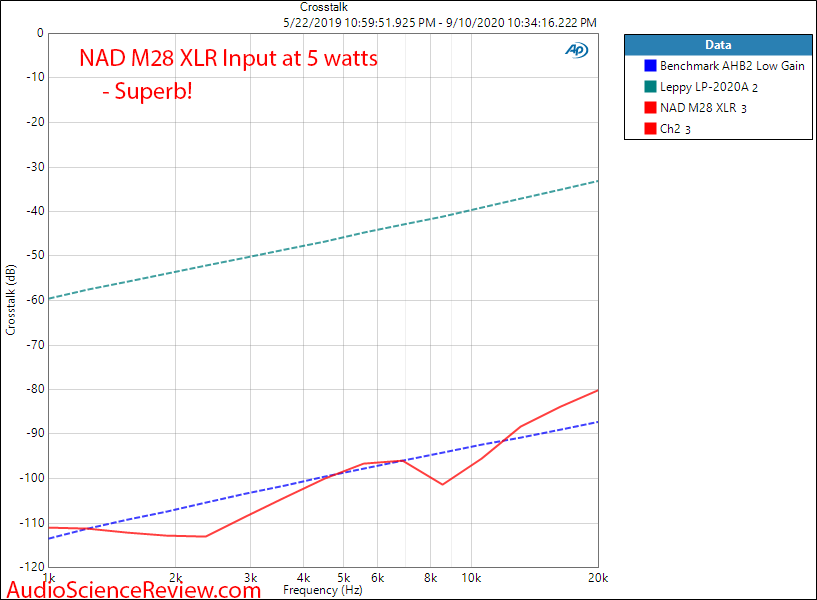The width and height of the screenshot is (817, 600).
Task: Click the "3k" frequency tick label
Action: [251, 578]
